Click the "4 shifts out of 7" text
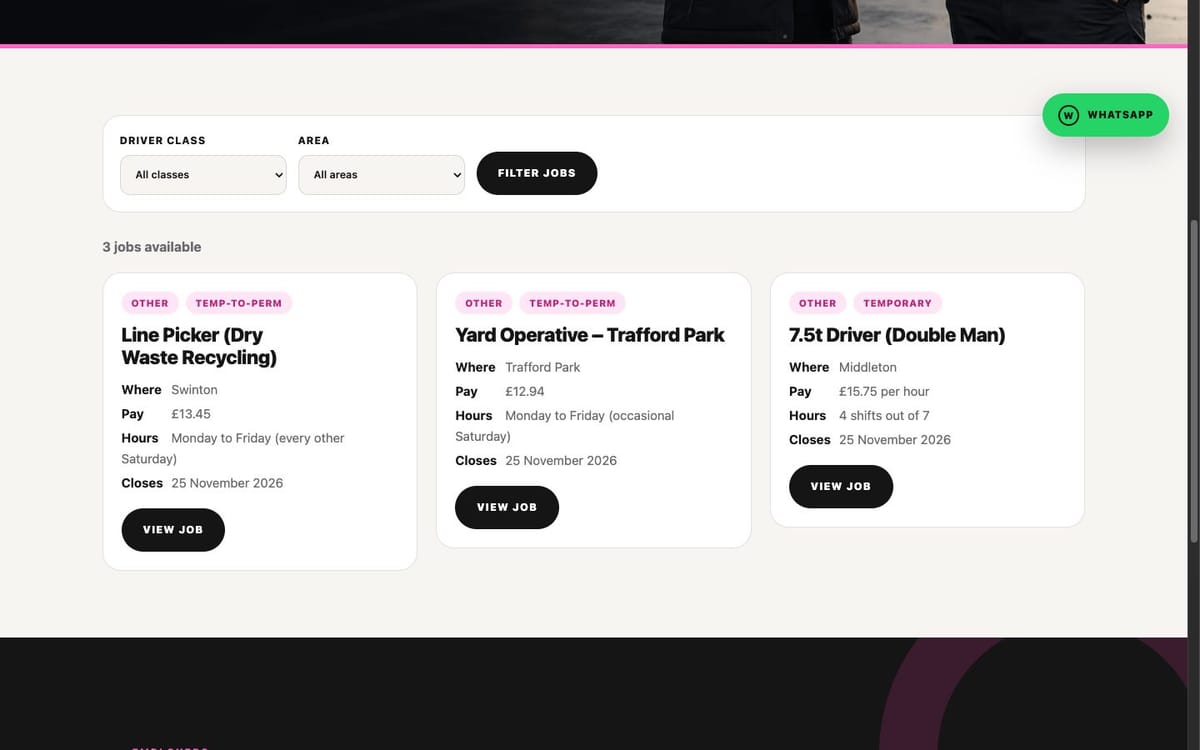The width and height of the screenshot is (1200, 750). tap(884, 416)
